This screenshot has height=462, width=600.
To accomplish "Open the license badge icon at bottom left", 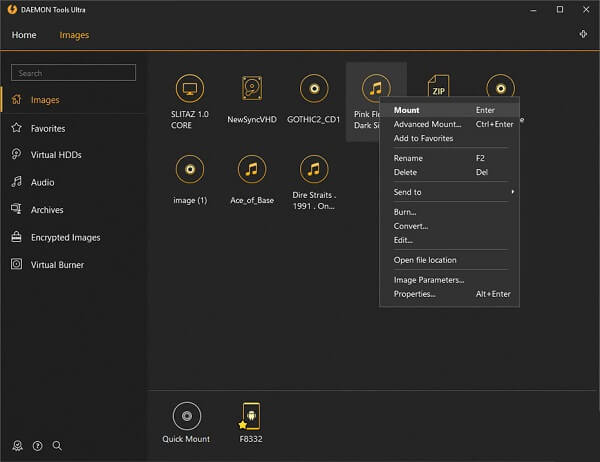I will (x=18, y=446).
